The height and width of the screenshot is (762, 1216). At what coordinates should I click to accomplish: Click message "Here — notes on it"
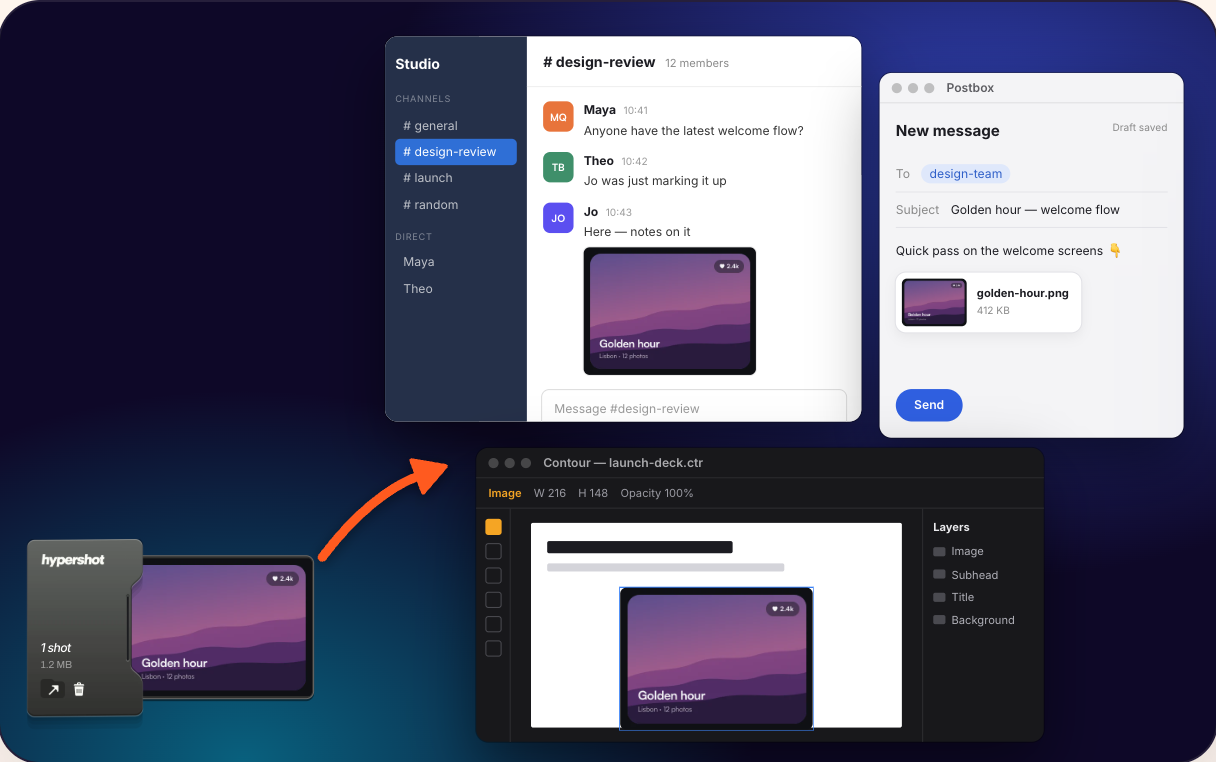637,232
